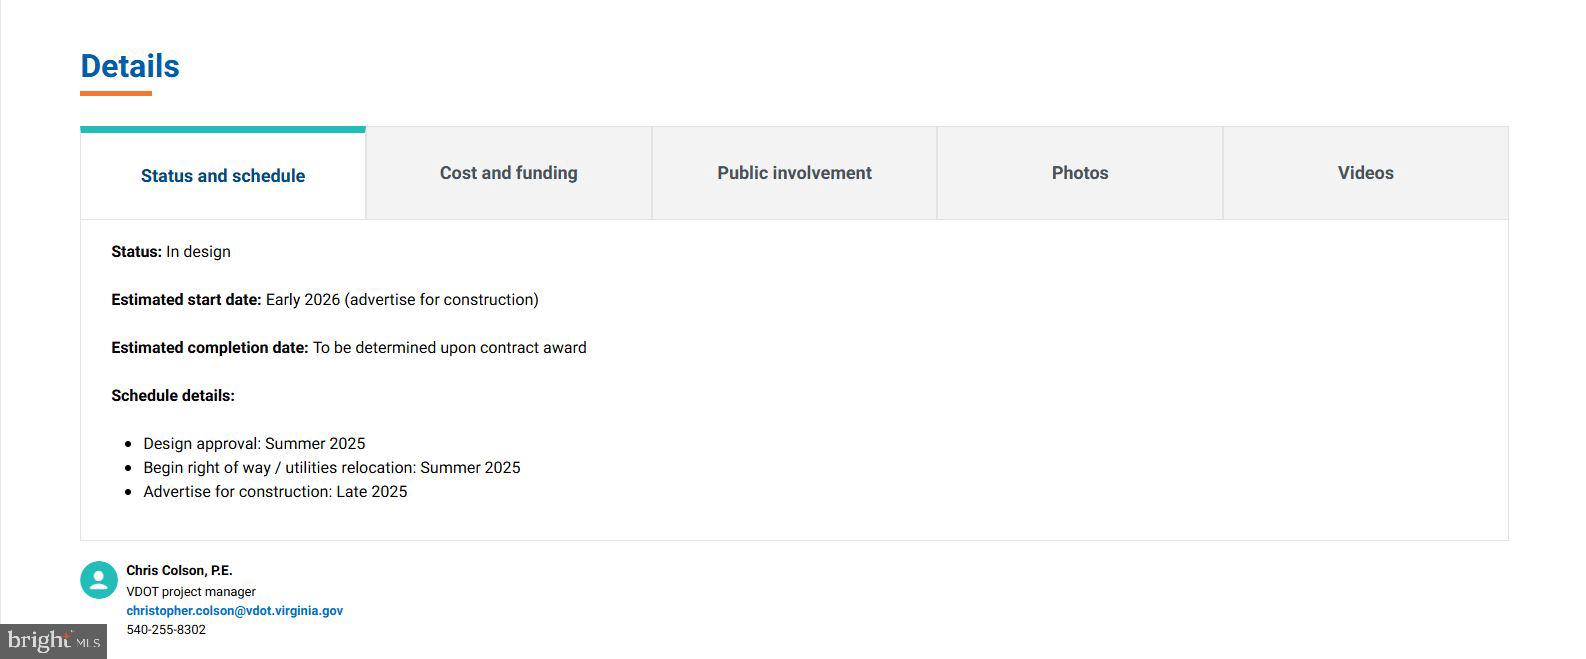The height and width of the screenshot is (659, 1586).
Task: Go to the Videos tab
Action: click(x=1365, y=173)
